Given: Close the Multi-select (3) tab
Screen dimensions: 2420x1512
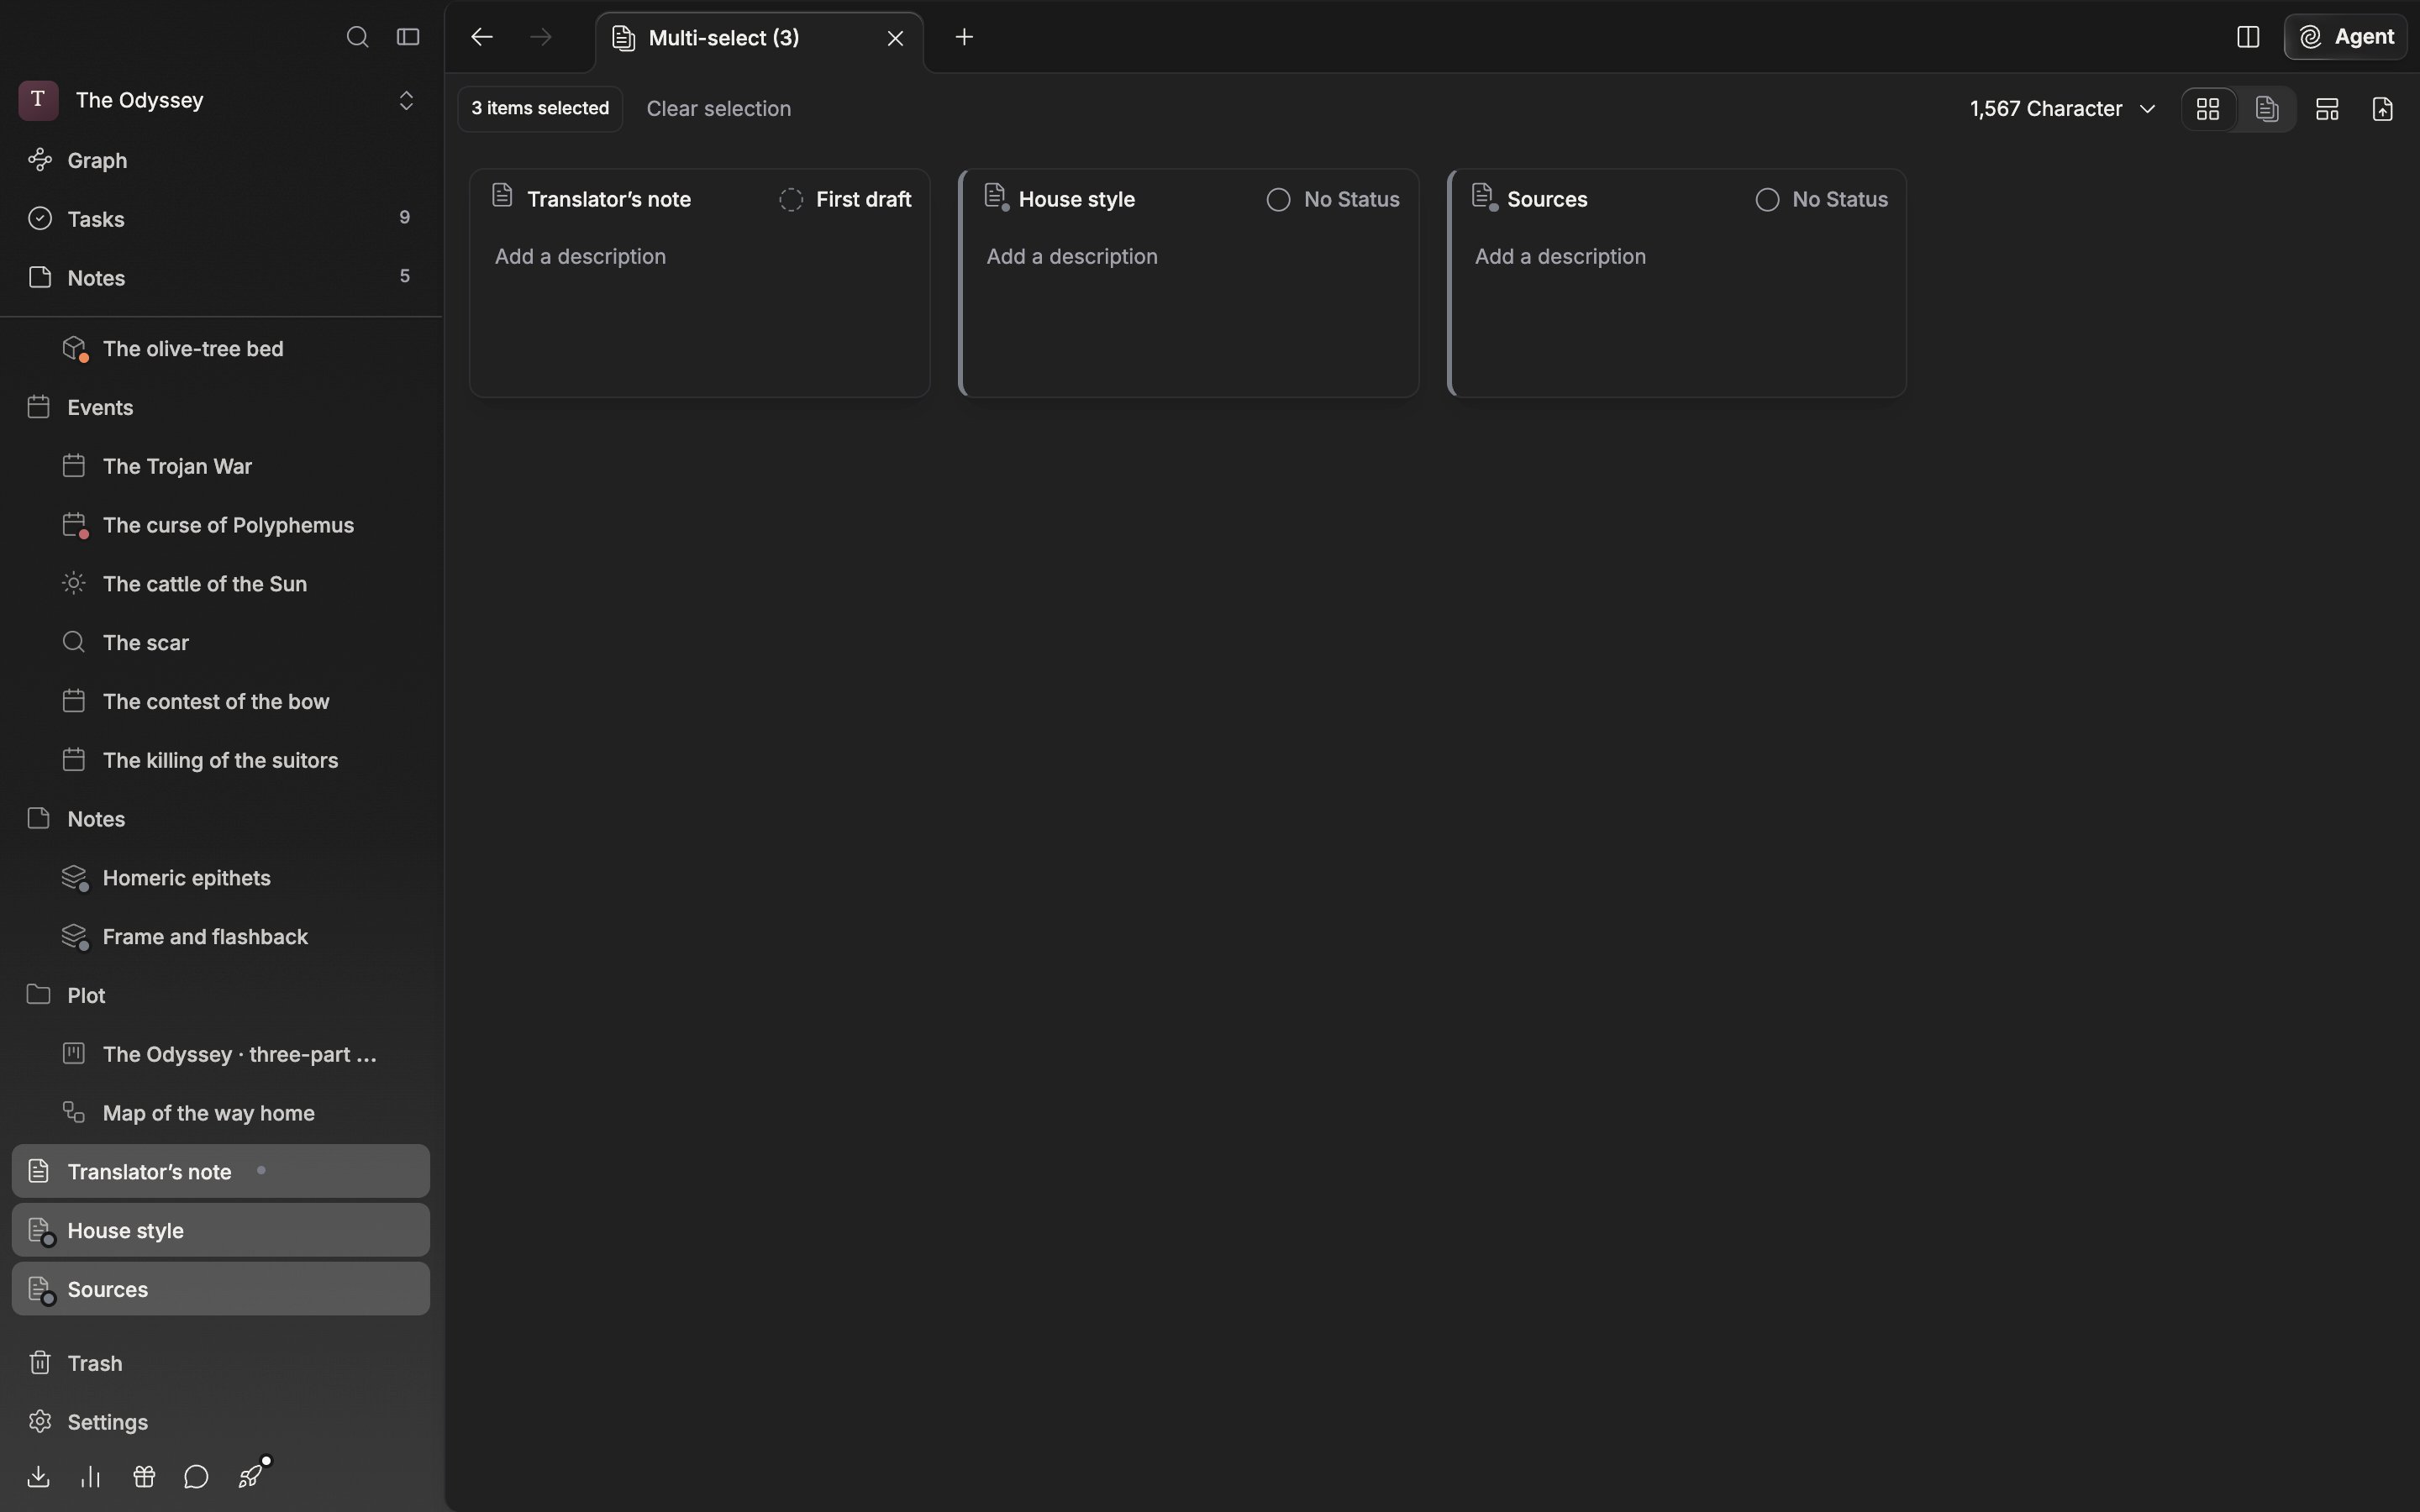Looking at the screenshot, I should (895, 38).
